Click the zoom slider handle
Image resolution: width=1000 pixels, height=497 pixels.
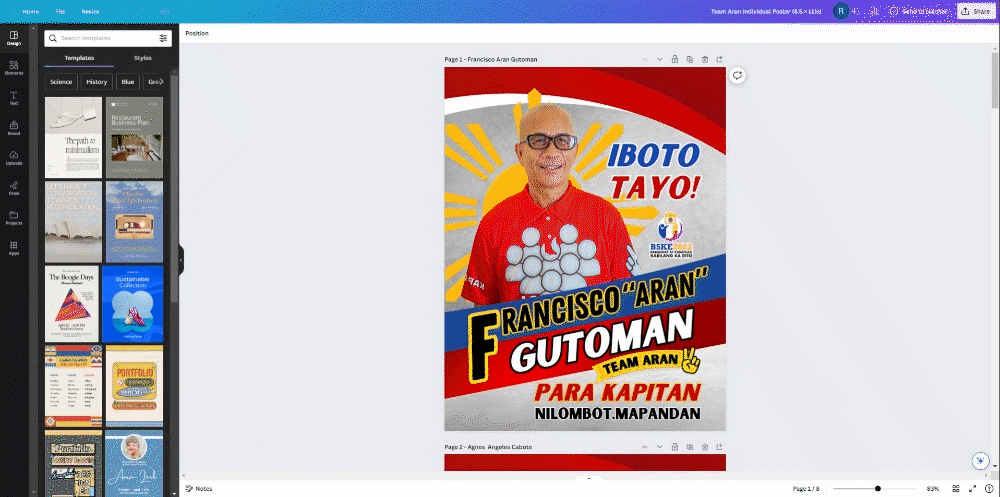(878, 489)
